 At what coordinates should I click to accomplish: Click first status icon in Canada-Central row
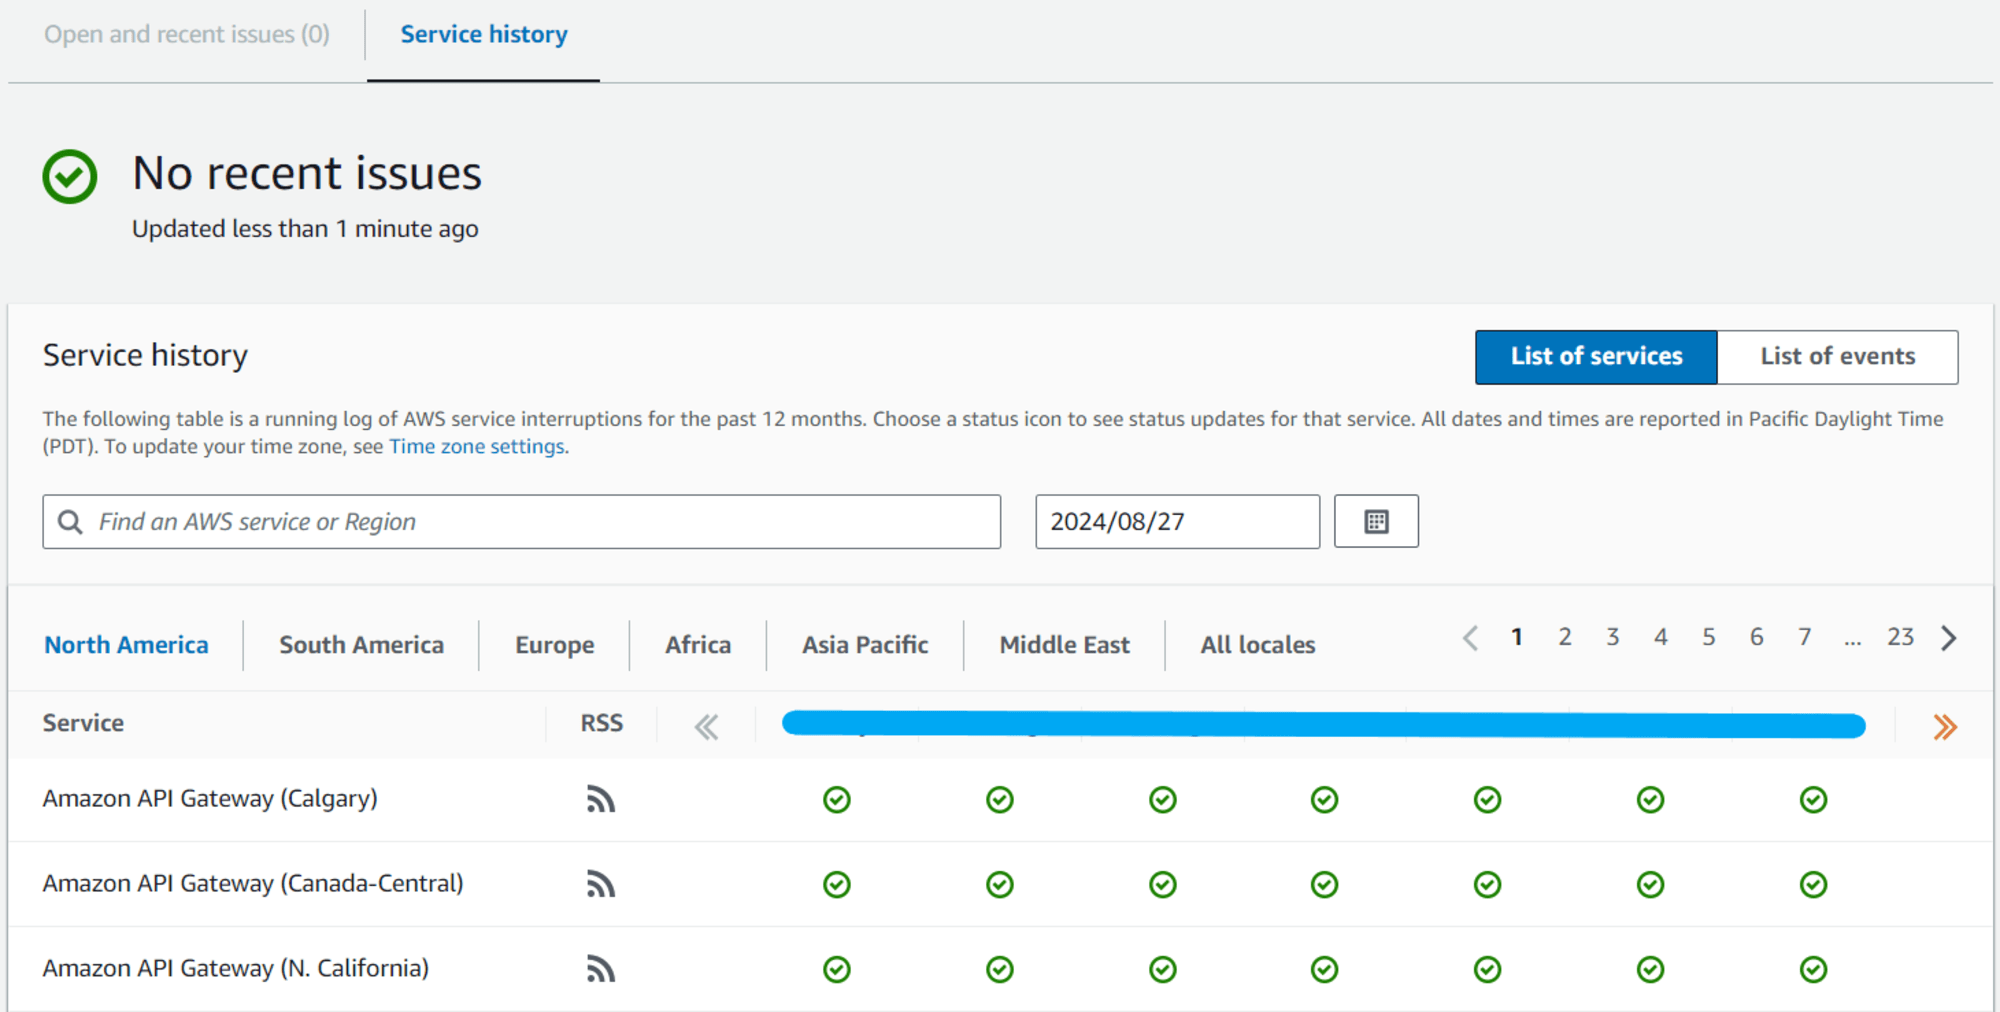pyautogui.click(x=837, y=885)
